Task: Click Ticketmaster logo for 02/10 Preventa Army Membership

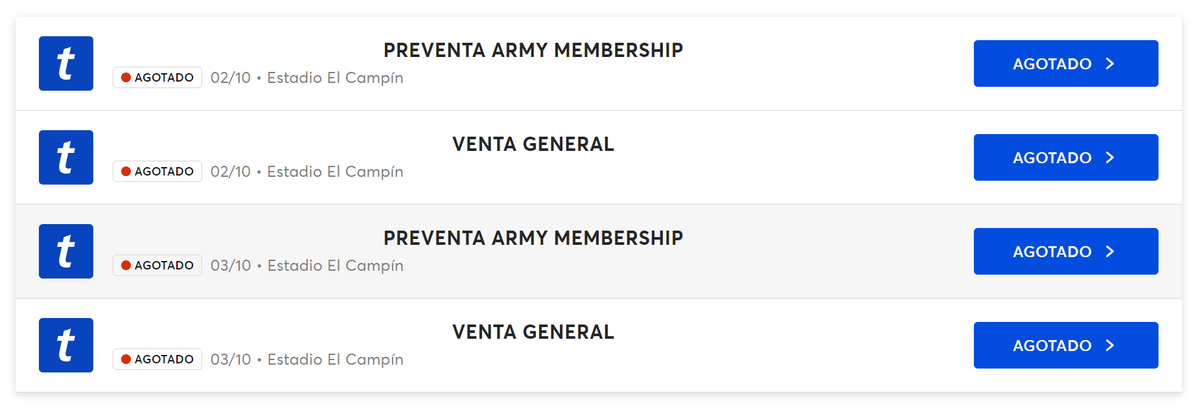Action: [x=65, y=64]
